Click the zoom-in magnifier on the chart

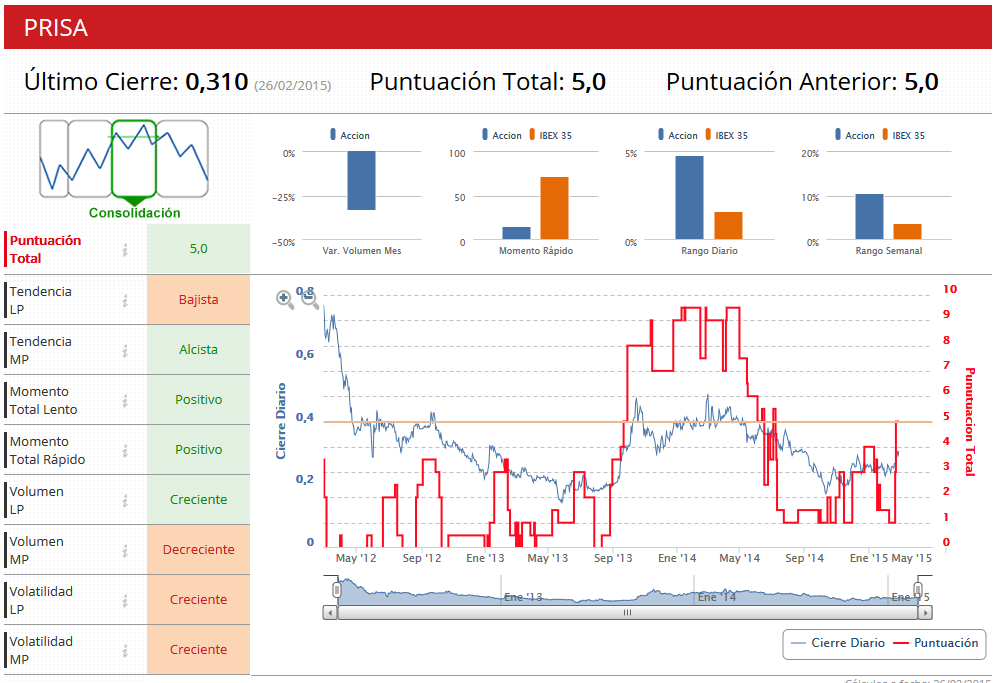point(284,300)
